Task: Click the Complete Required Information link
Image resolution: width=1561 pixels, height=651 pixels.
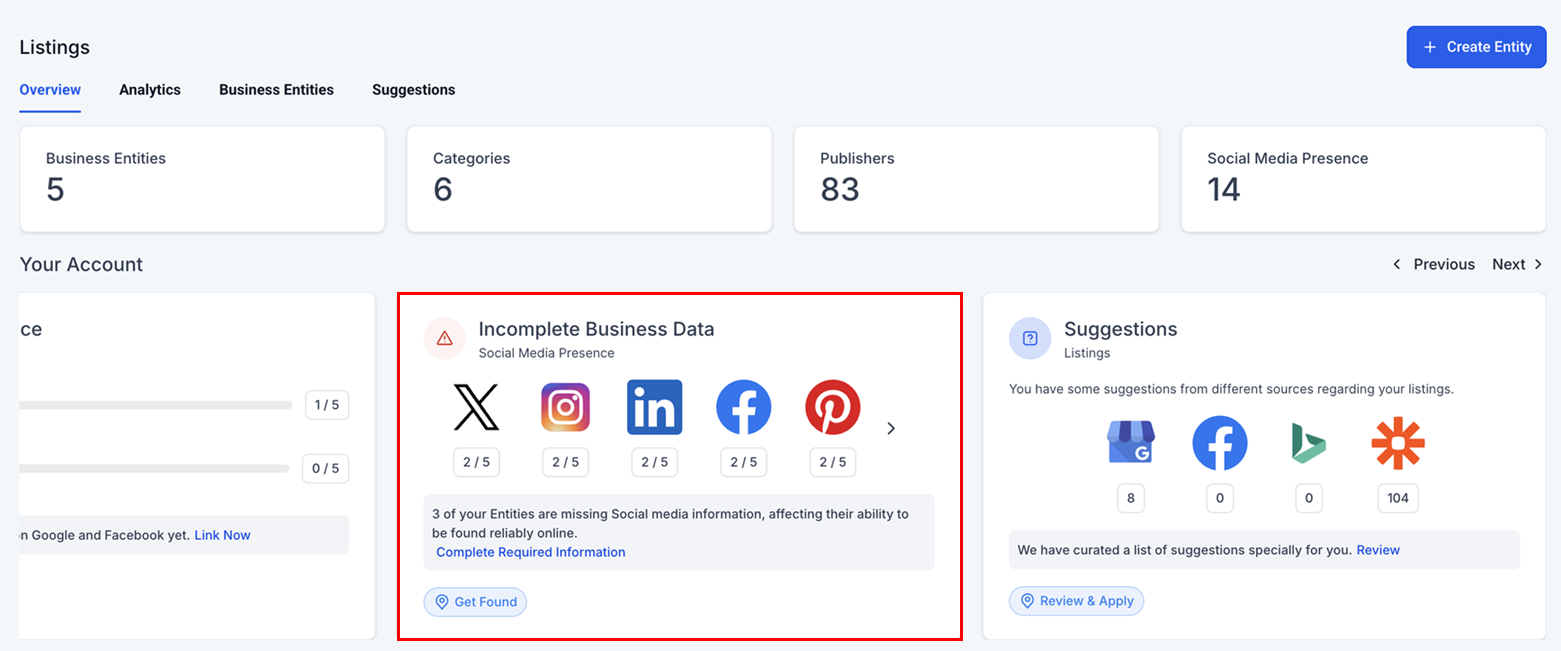Action: click(x=531, y=552)
